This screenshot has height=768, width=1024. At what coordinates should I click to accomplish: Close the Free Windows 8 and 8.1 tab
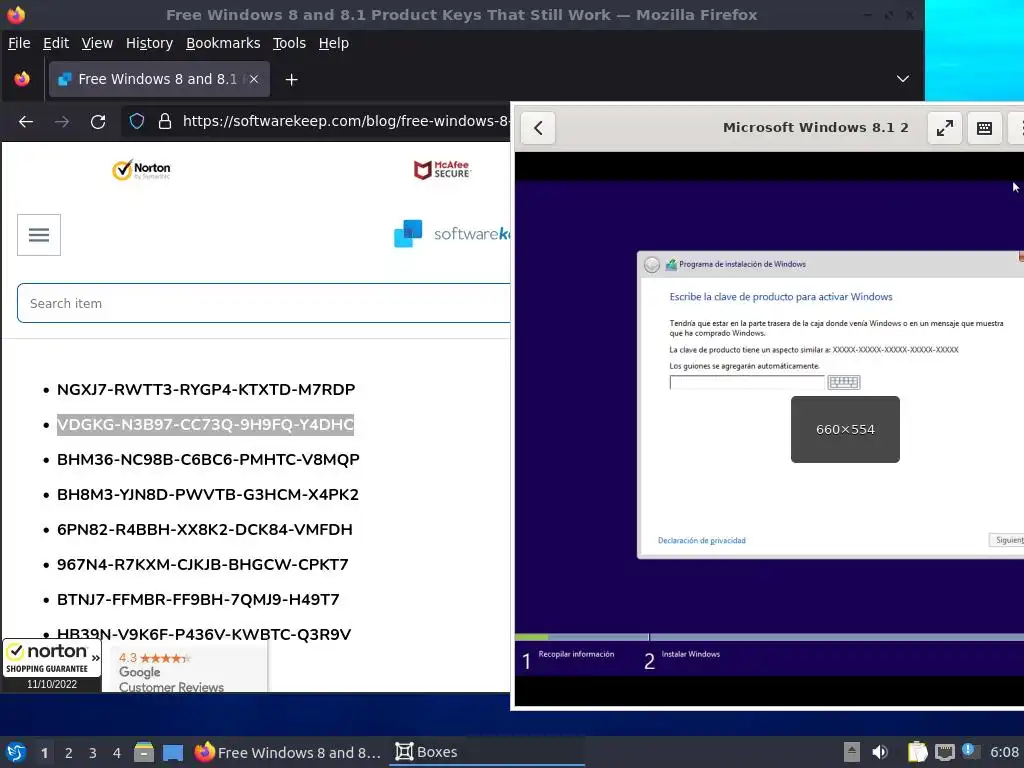[254, 79]
